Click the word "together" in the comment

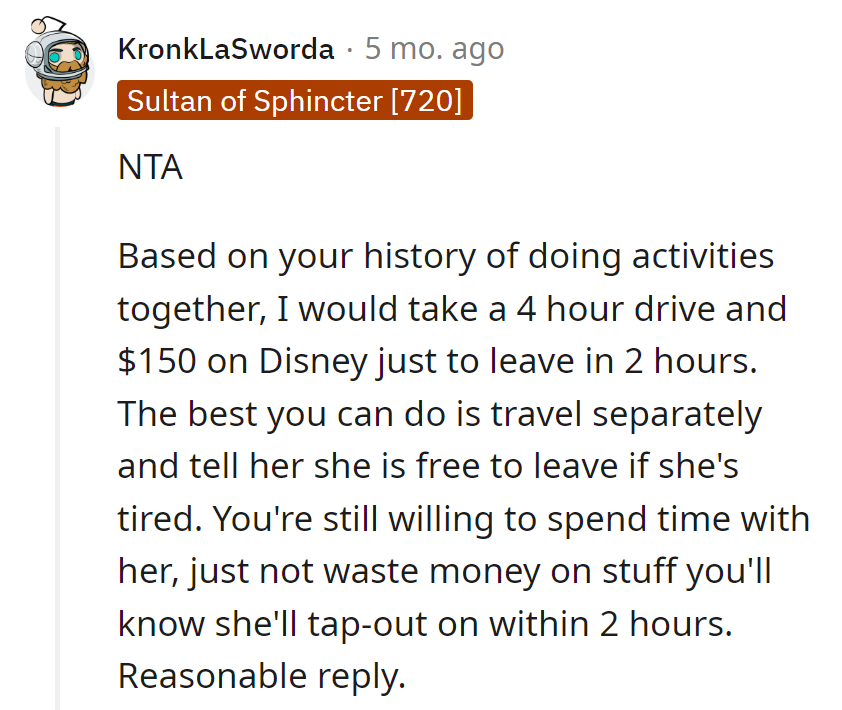pyautogui.click(x=187, y=308)
